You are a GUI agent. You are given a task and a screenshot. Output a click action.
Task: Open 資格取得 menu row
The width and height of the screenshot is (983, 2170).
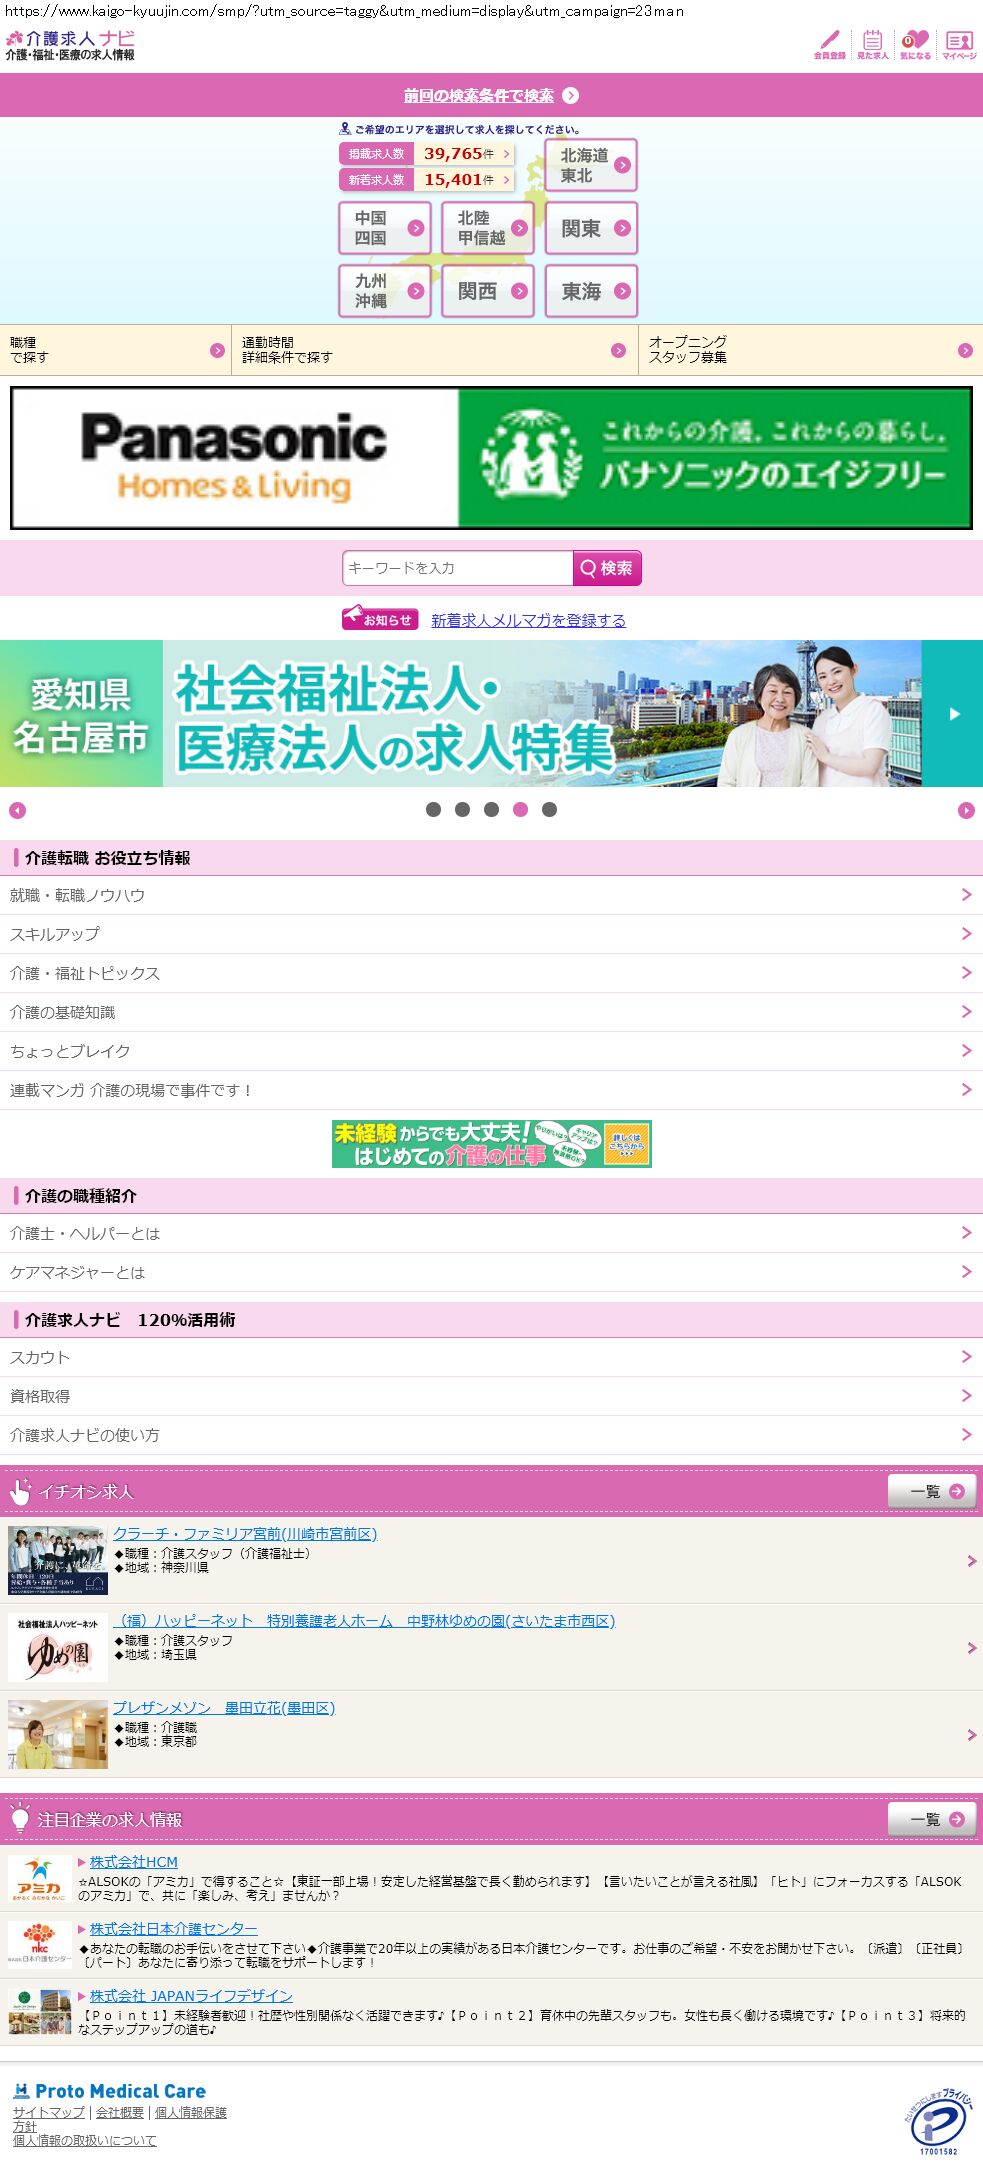[x=491, y=1396]
